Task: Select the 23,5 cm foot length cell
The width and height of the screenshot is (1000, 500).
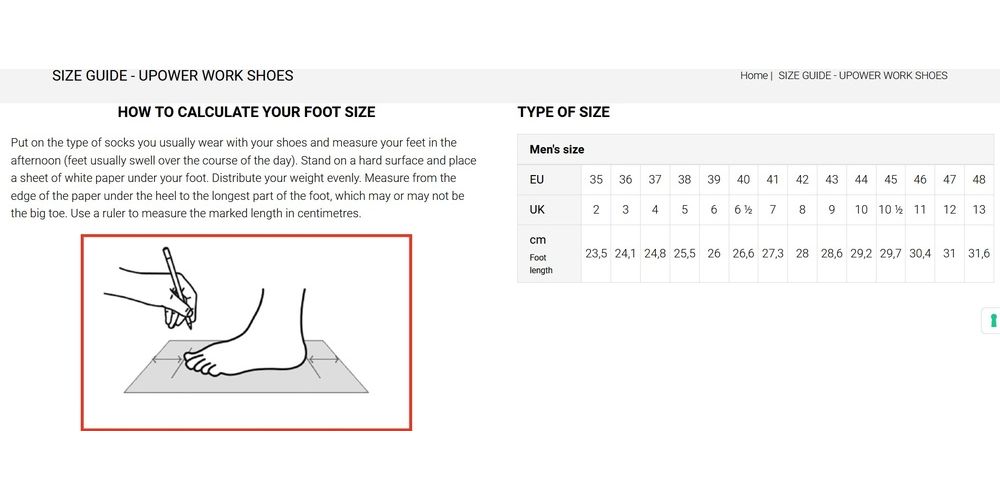Action: [x=596, y=254]
